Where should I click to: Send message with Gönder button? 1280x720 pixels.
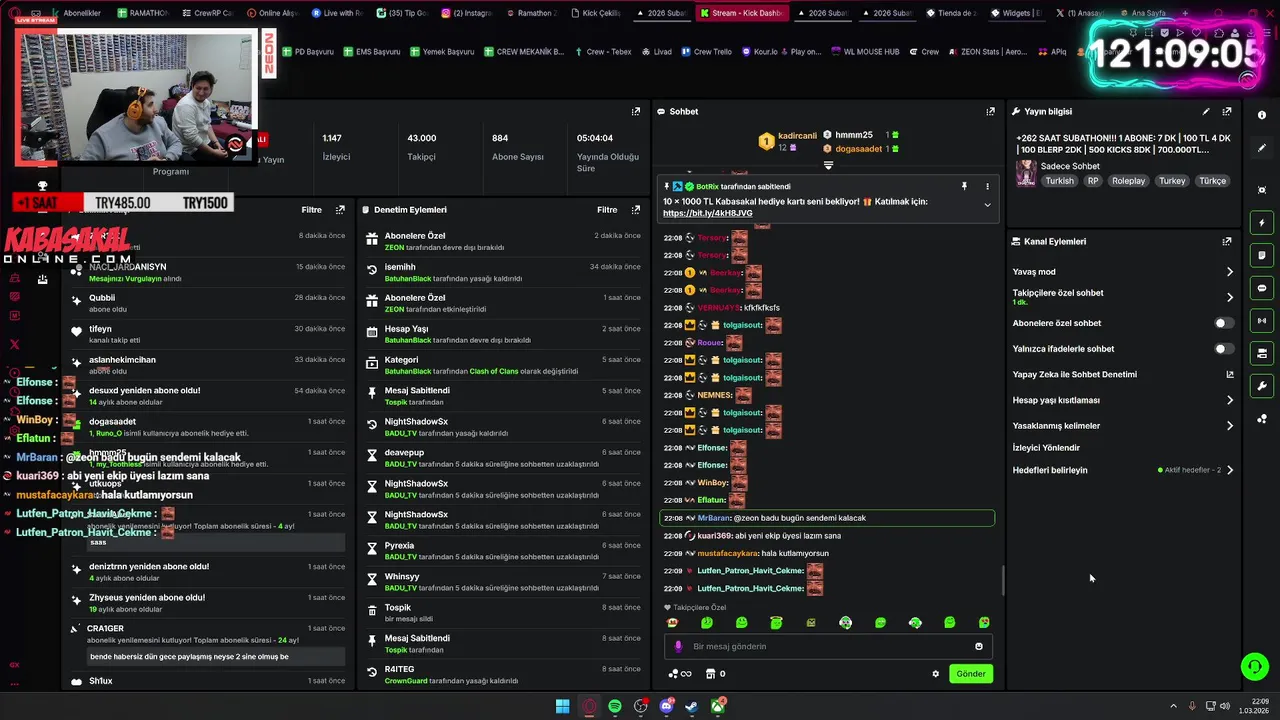(x=970, y=674)
